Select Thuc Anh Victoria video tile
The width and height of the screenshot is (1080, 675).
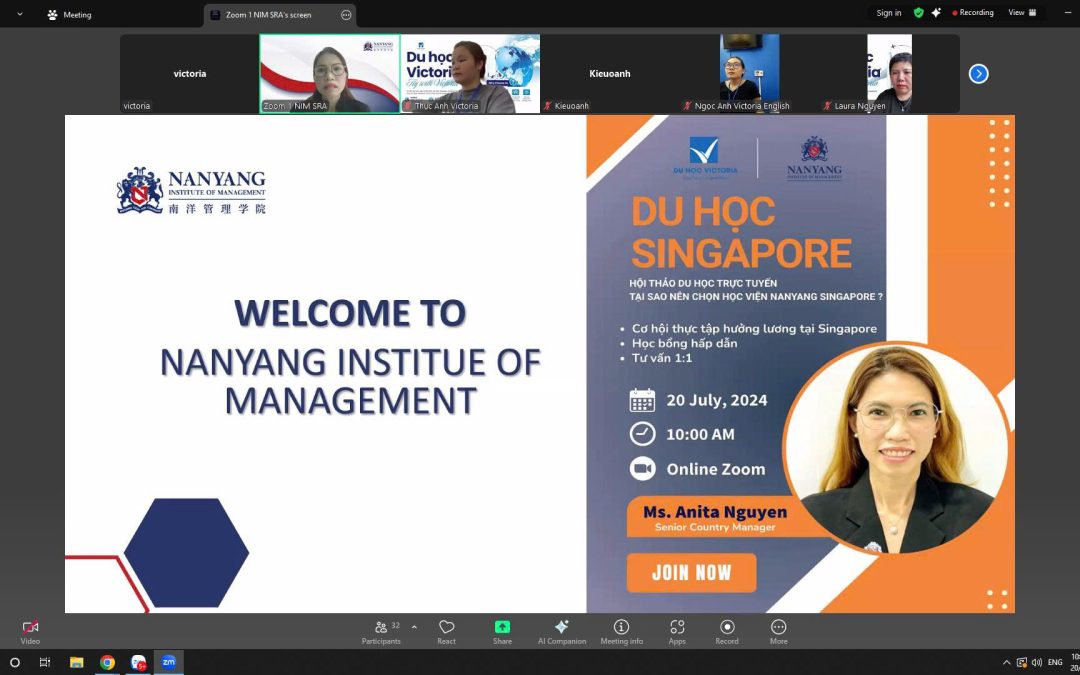click(470, 74)
